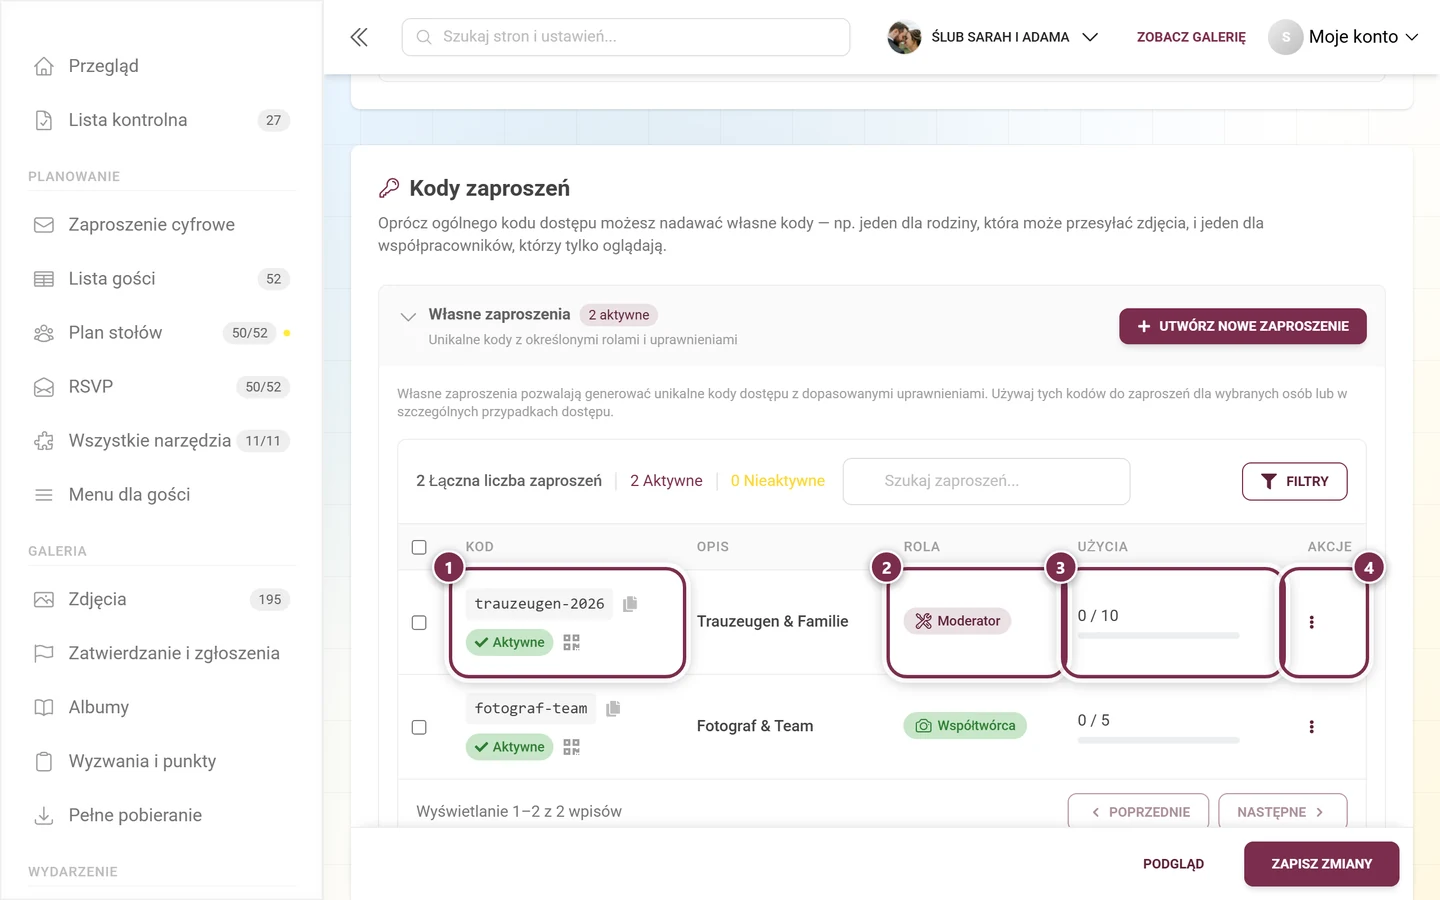Click the Podgląd button
Image resolution: width=1440 pixels, height=900 pixels.
click(x=1173, y=864)
